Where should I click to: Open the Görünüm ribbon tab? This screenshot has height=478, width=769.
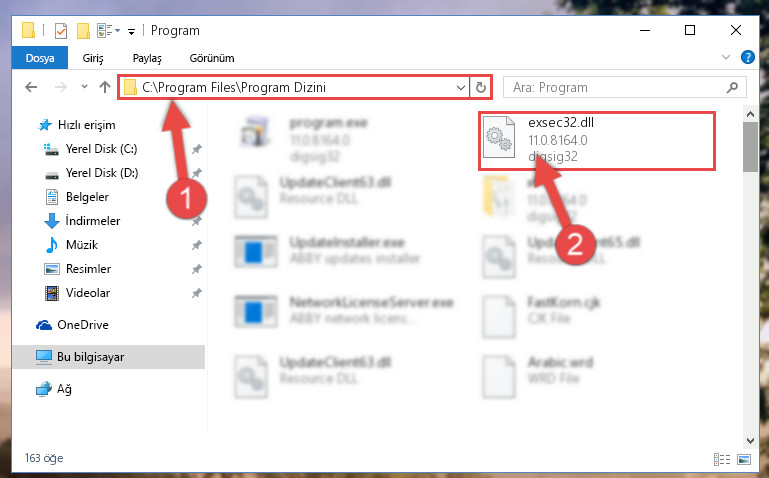point(212,58)
